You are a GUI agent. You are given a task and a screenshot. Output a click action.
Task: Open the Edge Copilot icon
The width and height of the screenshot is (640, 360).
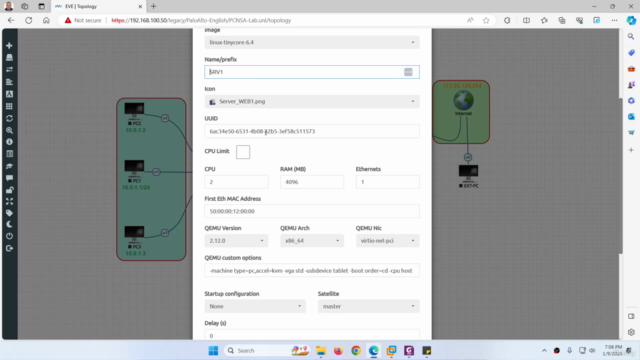click(x=631, y=20)
